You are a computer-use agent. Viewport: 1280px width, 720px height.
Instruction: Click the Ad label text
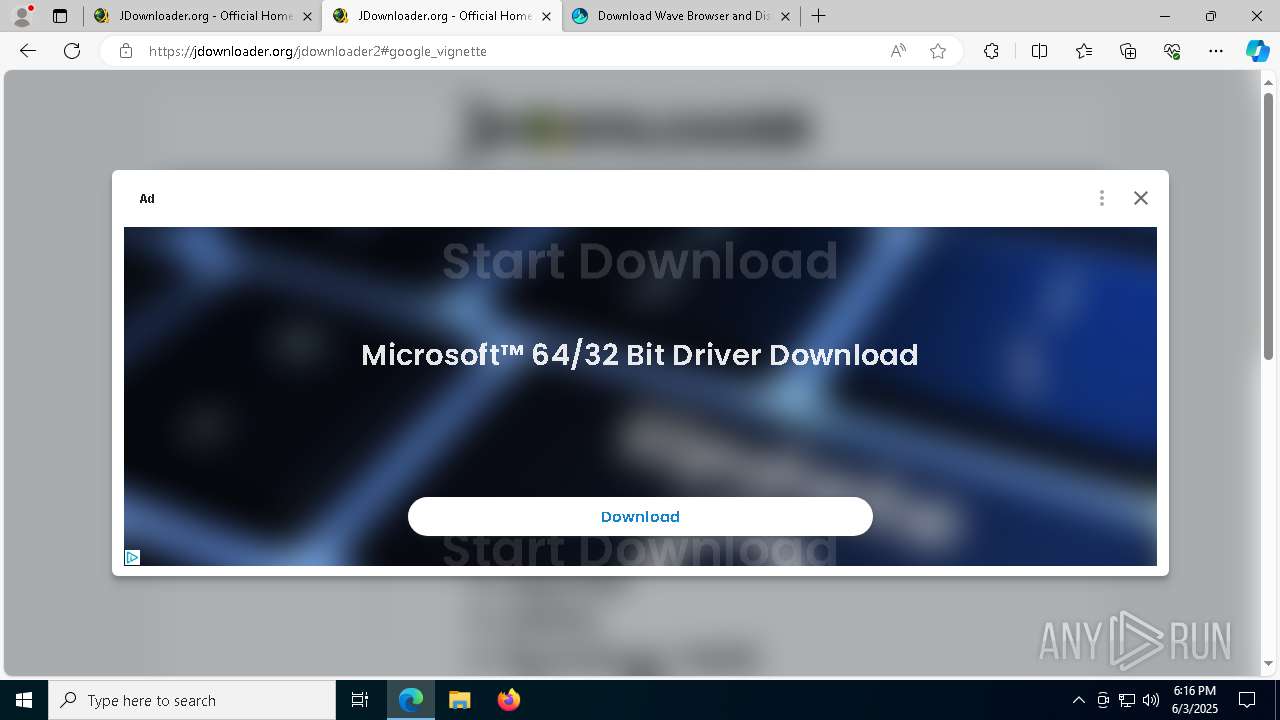tap(147, 198)
